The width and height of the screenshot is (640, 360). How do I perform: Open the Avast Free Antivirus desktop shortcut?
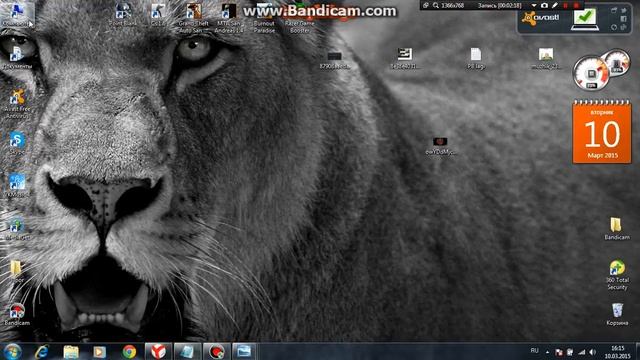coord(17,104)
